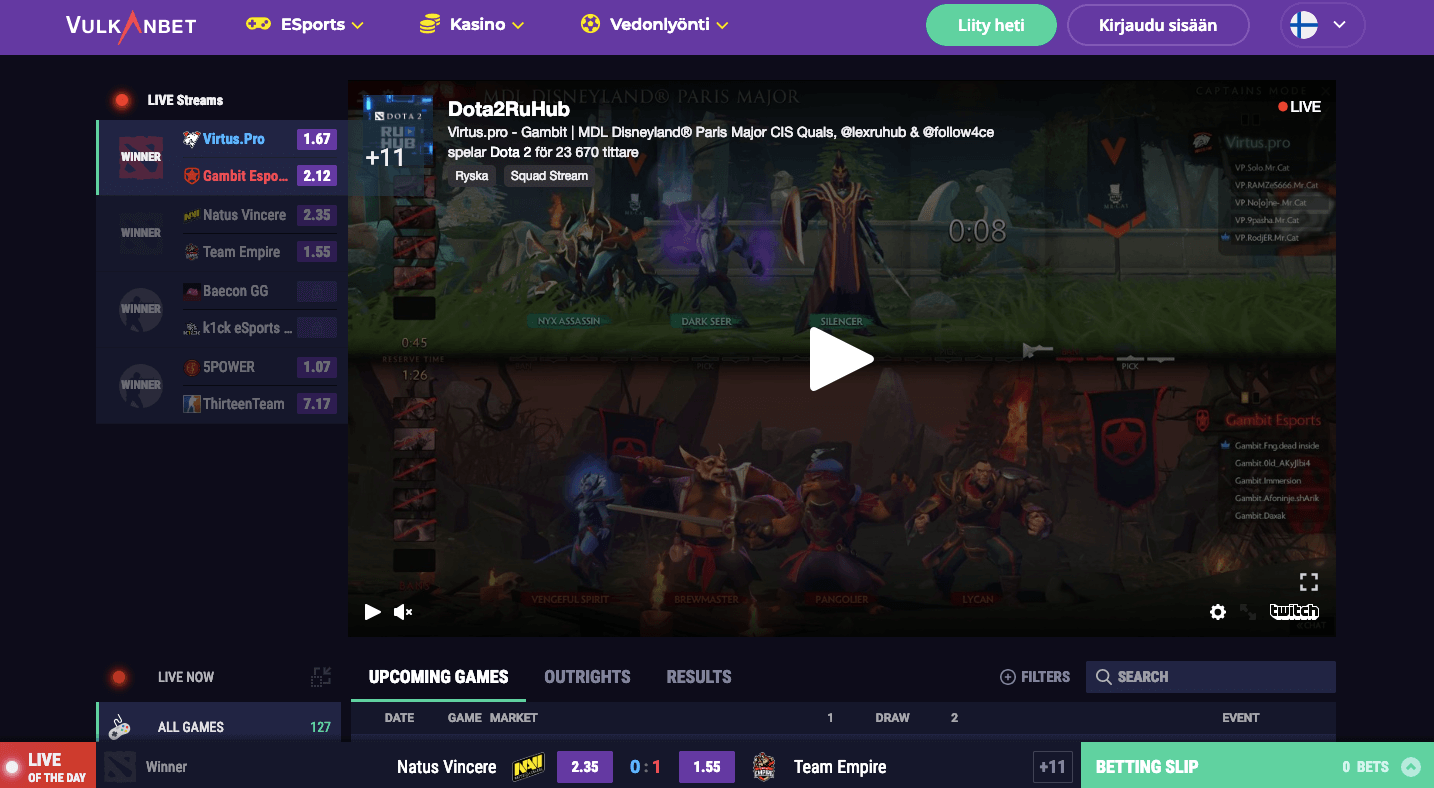This screenshot has height=788, width=1434.
Task: Click the Event column header
Action: 1241,718
